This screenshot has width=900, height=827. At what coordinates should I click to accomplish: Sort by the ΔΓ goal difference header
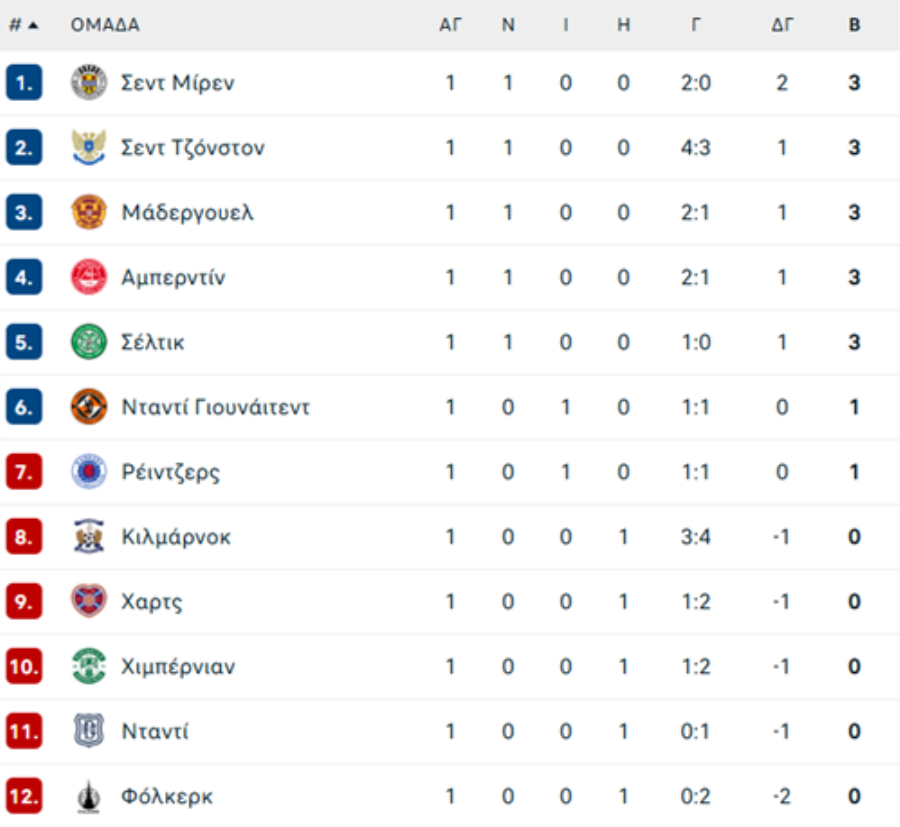(x=782, y=25)
